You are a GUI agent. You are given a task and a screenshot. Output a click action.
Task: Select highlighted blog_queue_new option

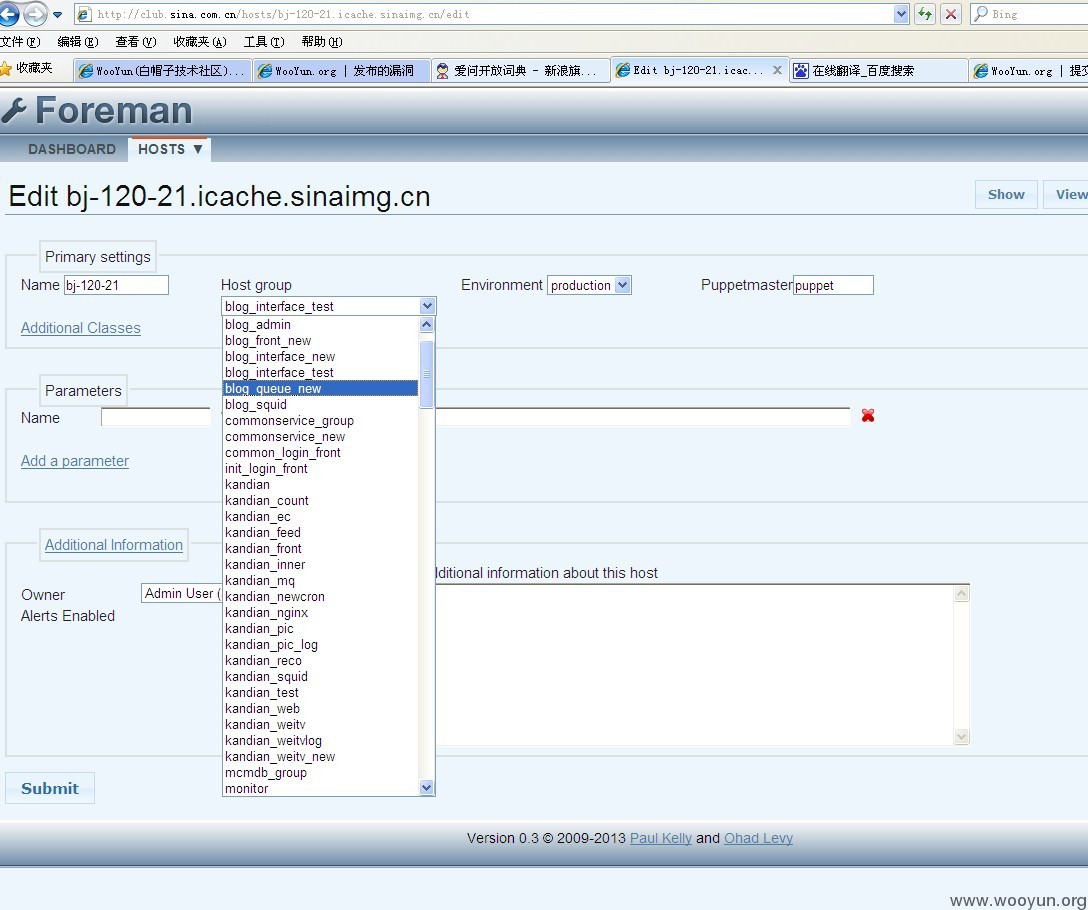321,388
